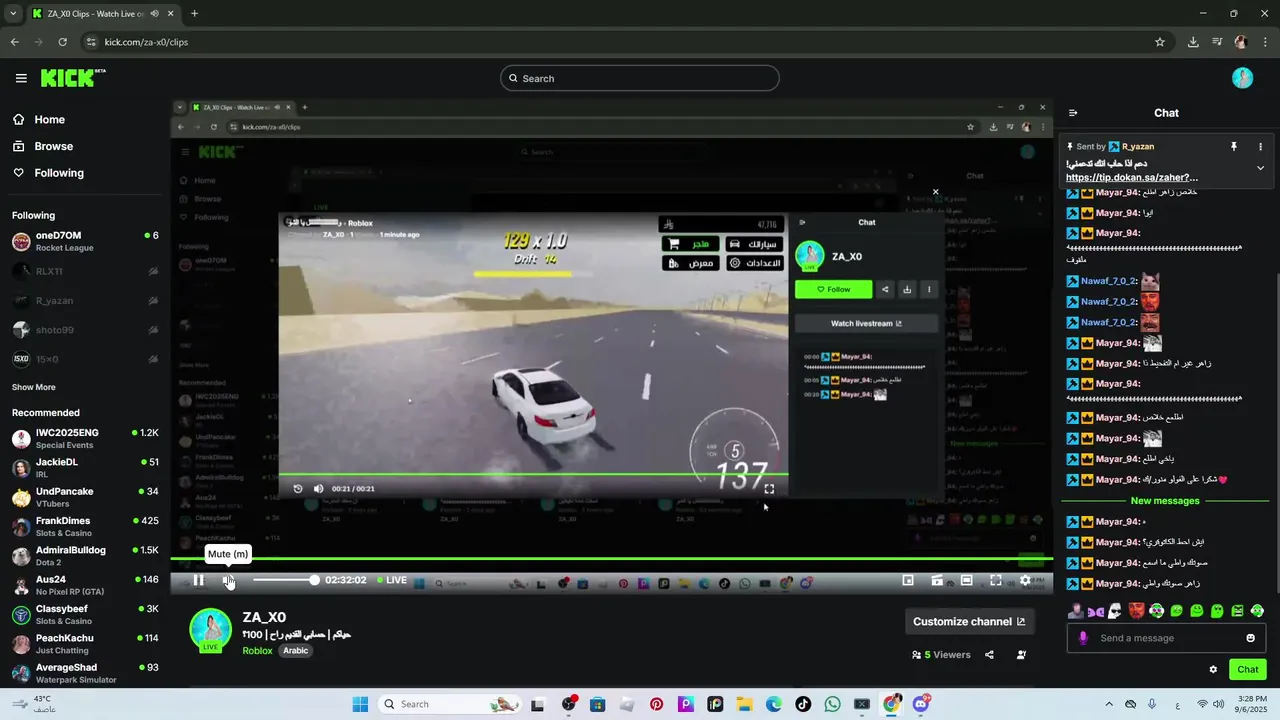Open the tip.dokan.sa link in pinned message
Viewport: 1280px width, 720px height.
click(1132, 177)
